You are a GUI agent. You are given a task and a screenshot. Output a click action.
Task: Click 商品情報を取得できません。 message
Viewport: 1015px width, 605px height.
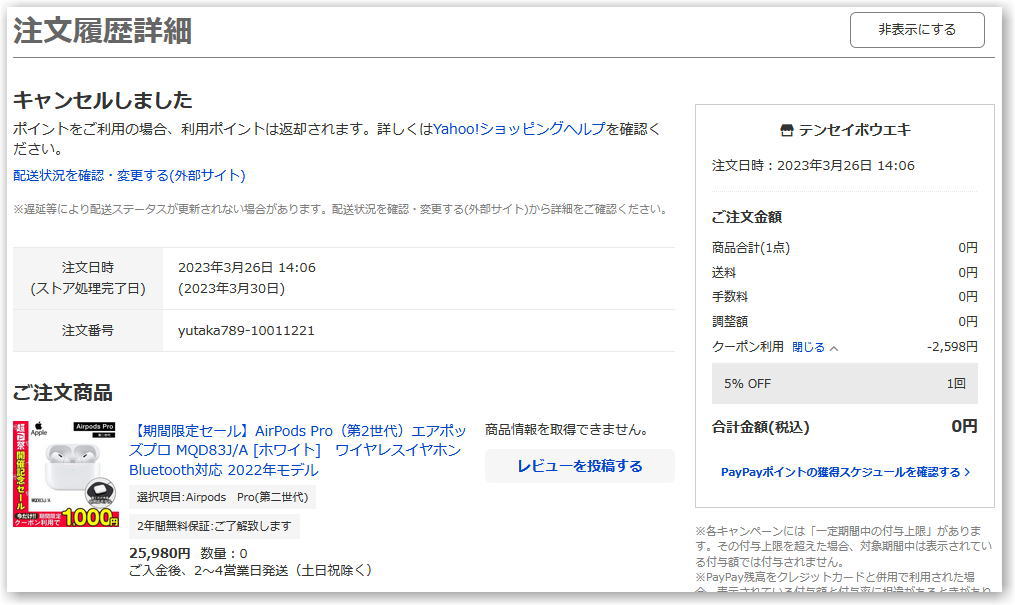[x=567, y=430]
